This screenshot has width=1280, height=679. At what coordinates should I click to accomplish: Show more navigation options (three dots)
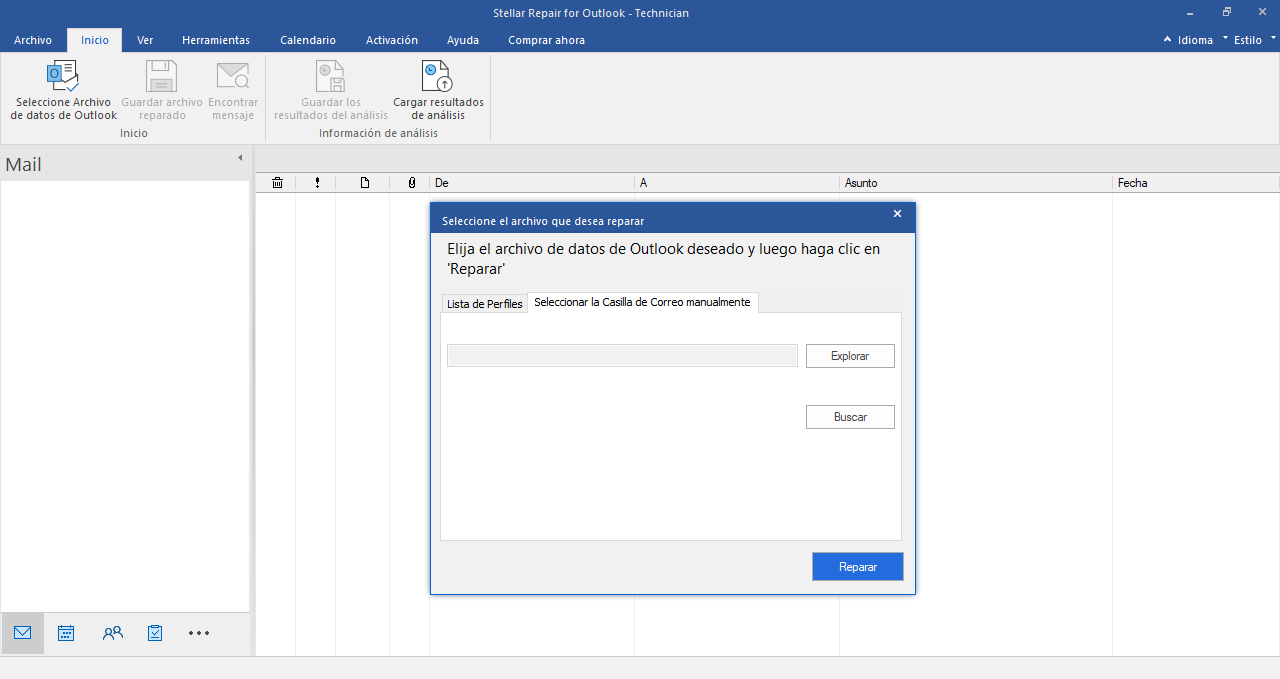[x=199, y=633]
